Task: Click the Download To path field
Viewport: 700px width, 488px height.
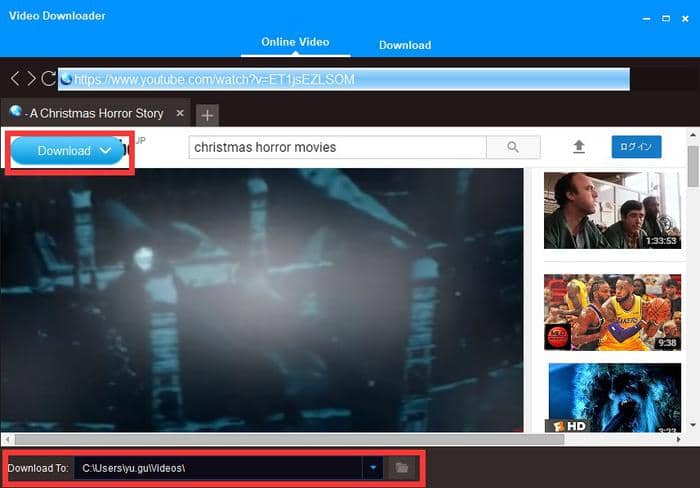Action: [218, 468]
